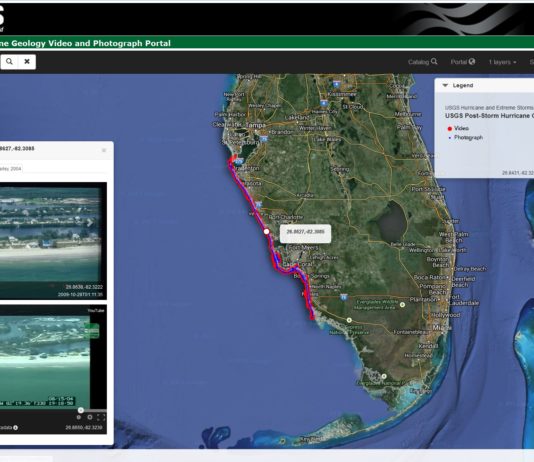Close the coordinate popup panel
The width and height of the screenshot is (534, 462).
(104, 150)
